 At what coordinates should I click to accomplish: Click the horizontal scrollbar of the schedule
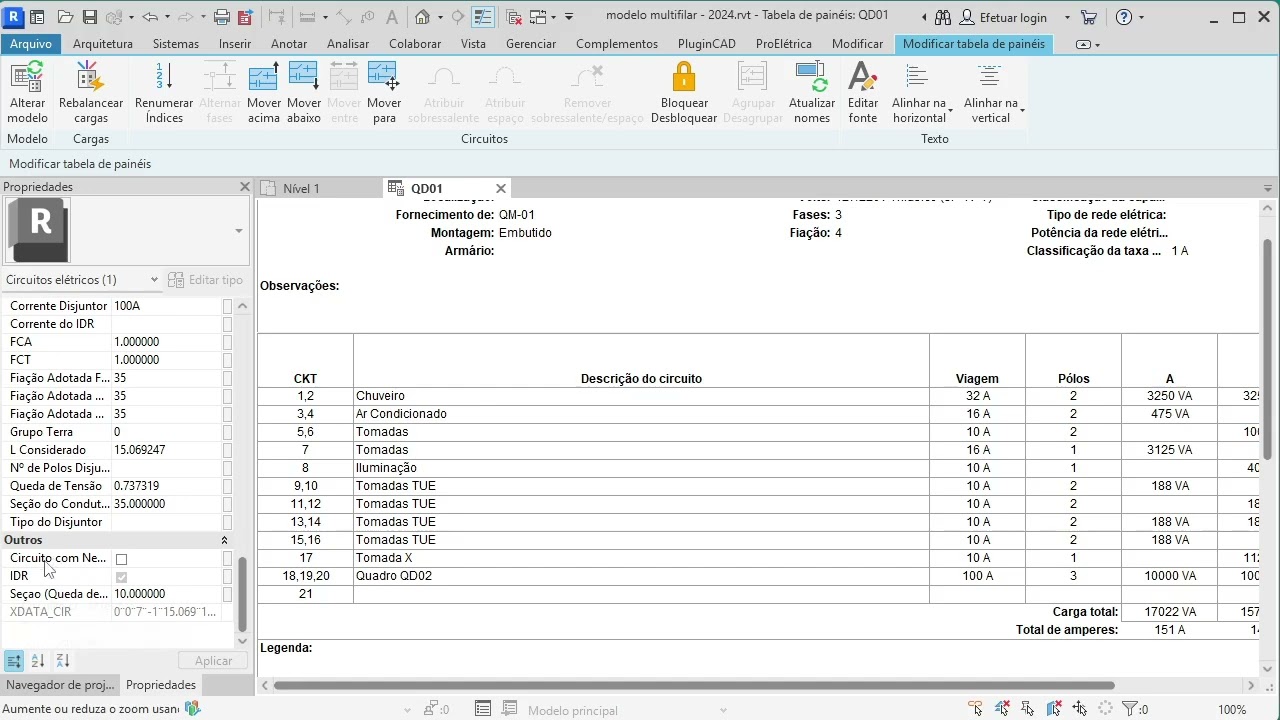[x=694, y=686]
